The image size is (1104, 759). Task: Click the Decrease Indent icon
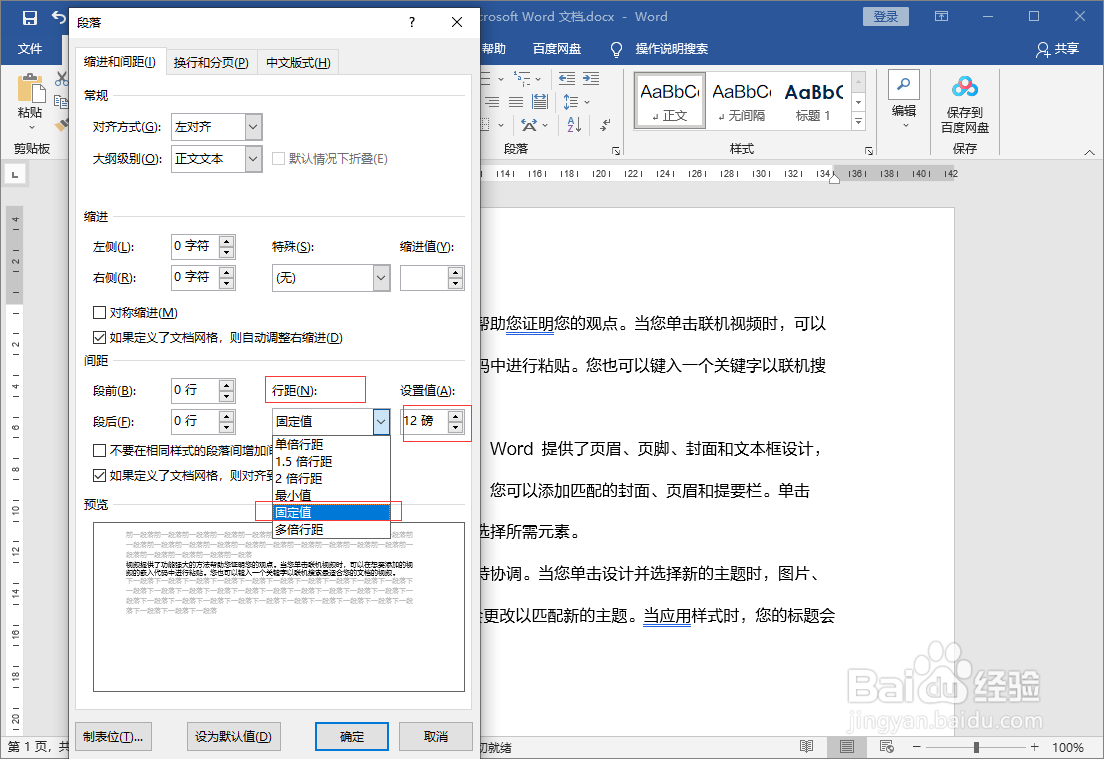(567, 78)
